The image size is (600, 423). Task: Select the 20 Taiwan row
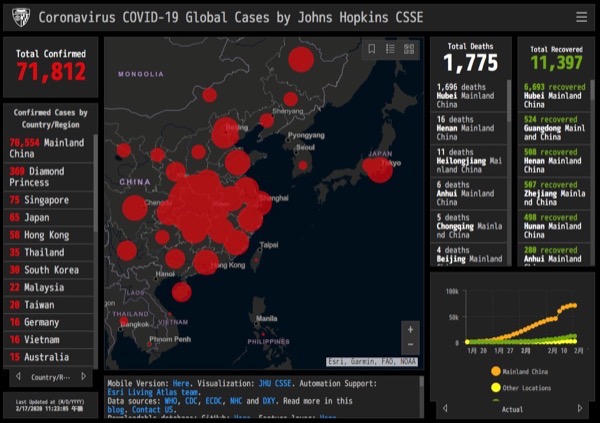pyautogui.click(x=48, y=305)
